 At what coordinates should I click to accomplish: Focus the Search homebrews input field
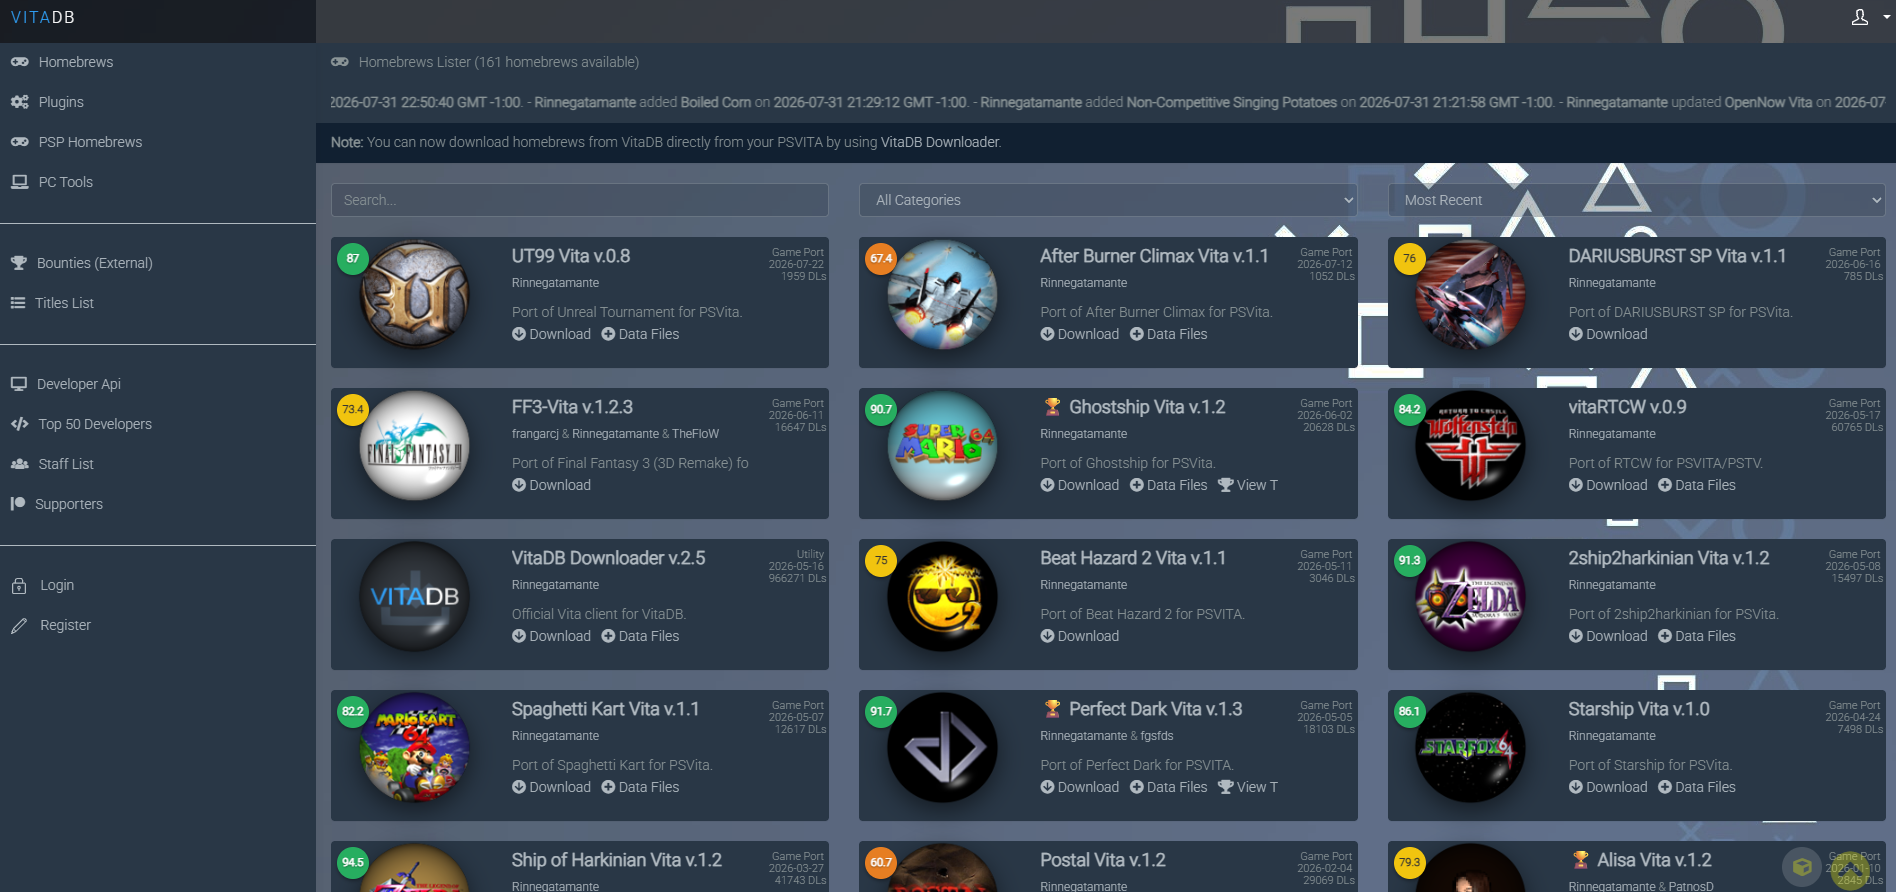click(x=580, y=200)
